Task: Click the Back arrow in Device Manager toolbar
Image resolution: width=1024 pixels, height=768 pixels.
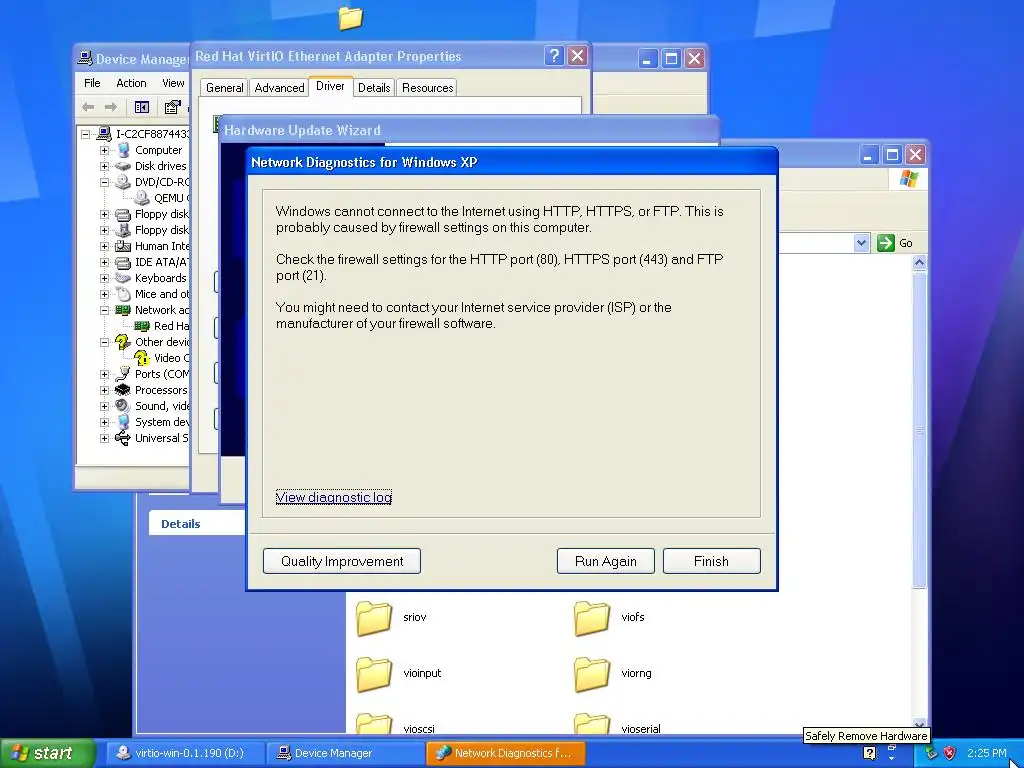Action: 88,107
